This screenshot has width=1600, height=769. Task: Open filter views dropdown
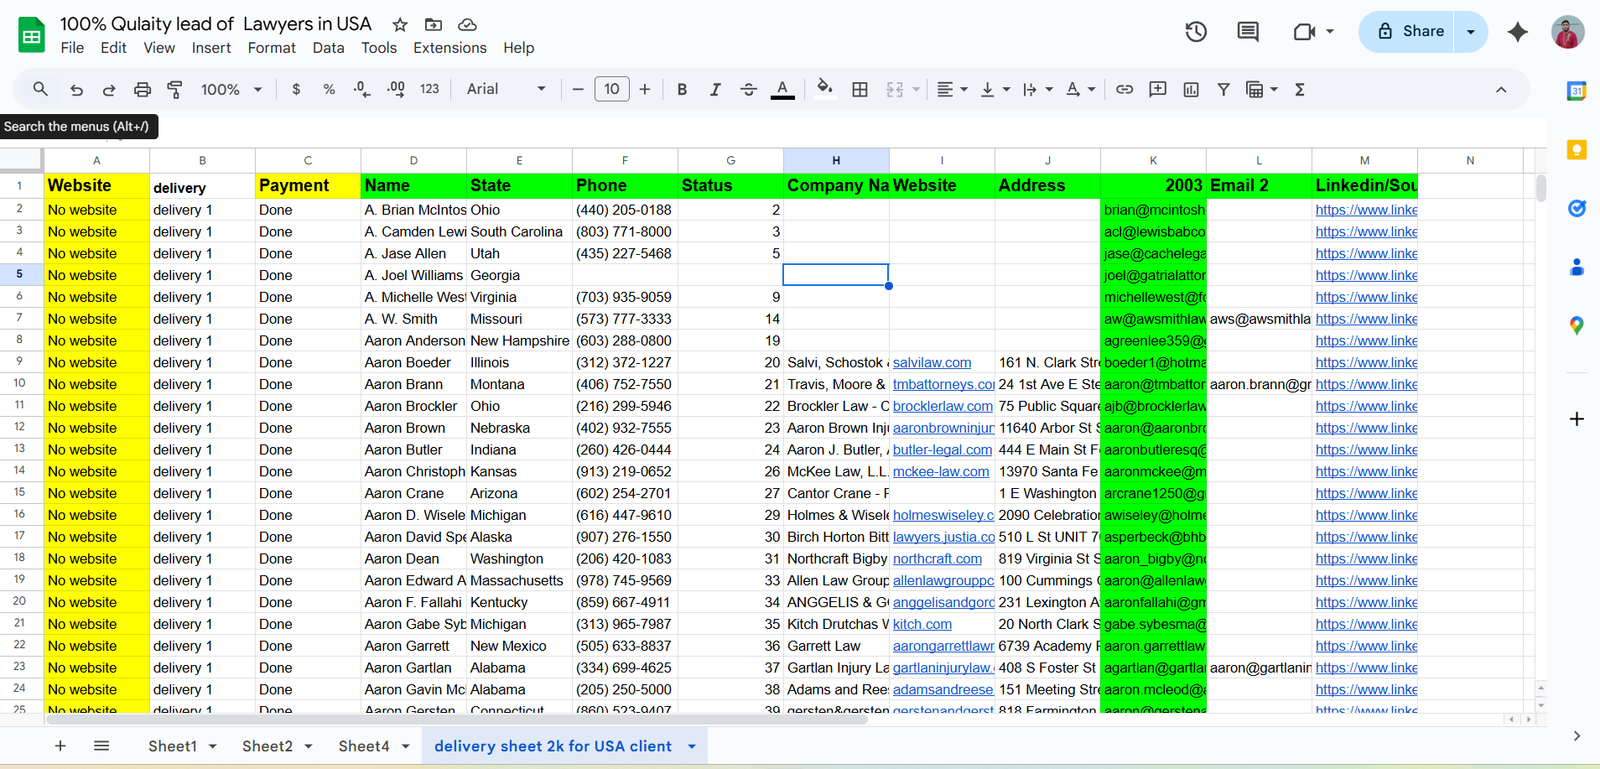click(x=1262, y=90)
